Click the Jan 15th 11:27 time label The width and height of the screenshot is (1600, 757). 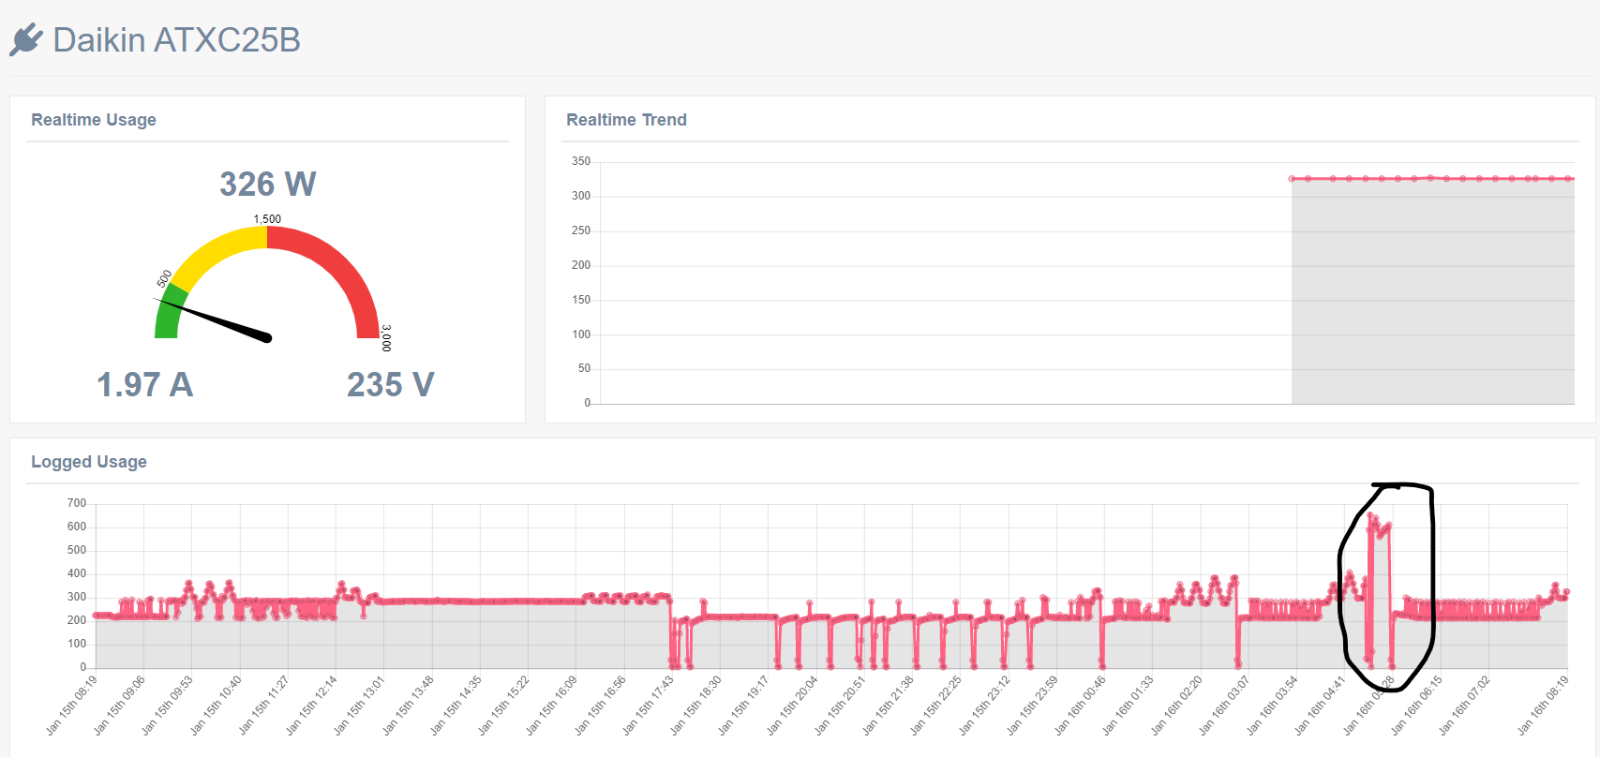coord(264,705)
